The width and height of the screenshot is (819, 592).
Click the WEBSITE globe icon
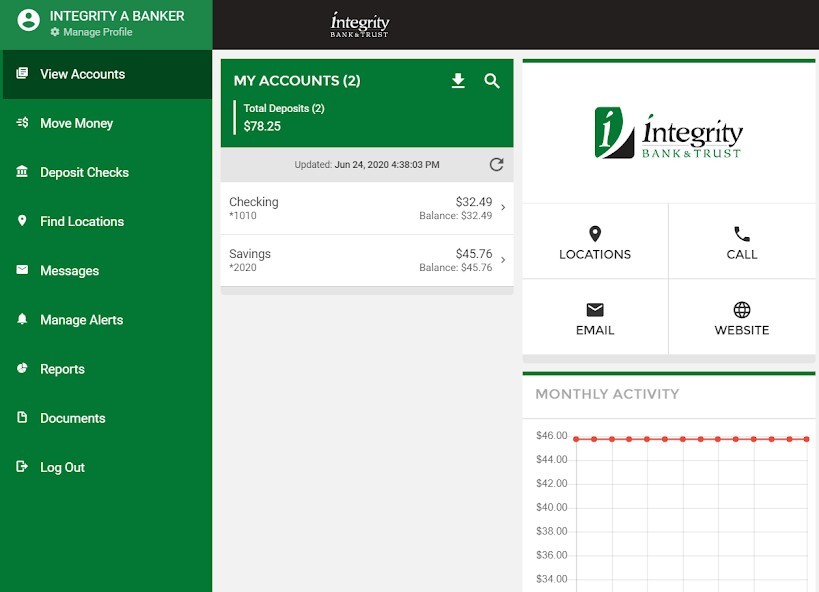pyautogui.click(x=742, y=309)
